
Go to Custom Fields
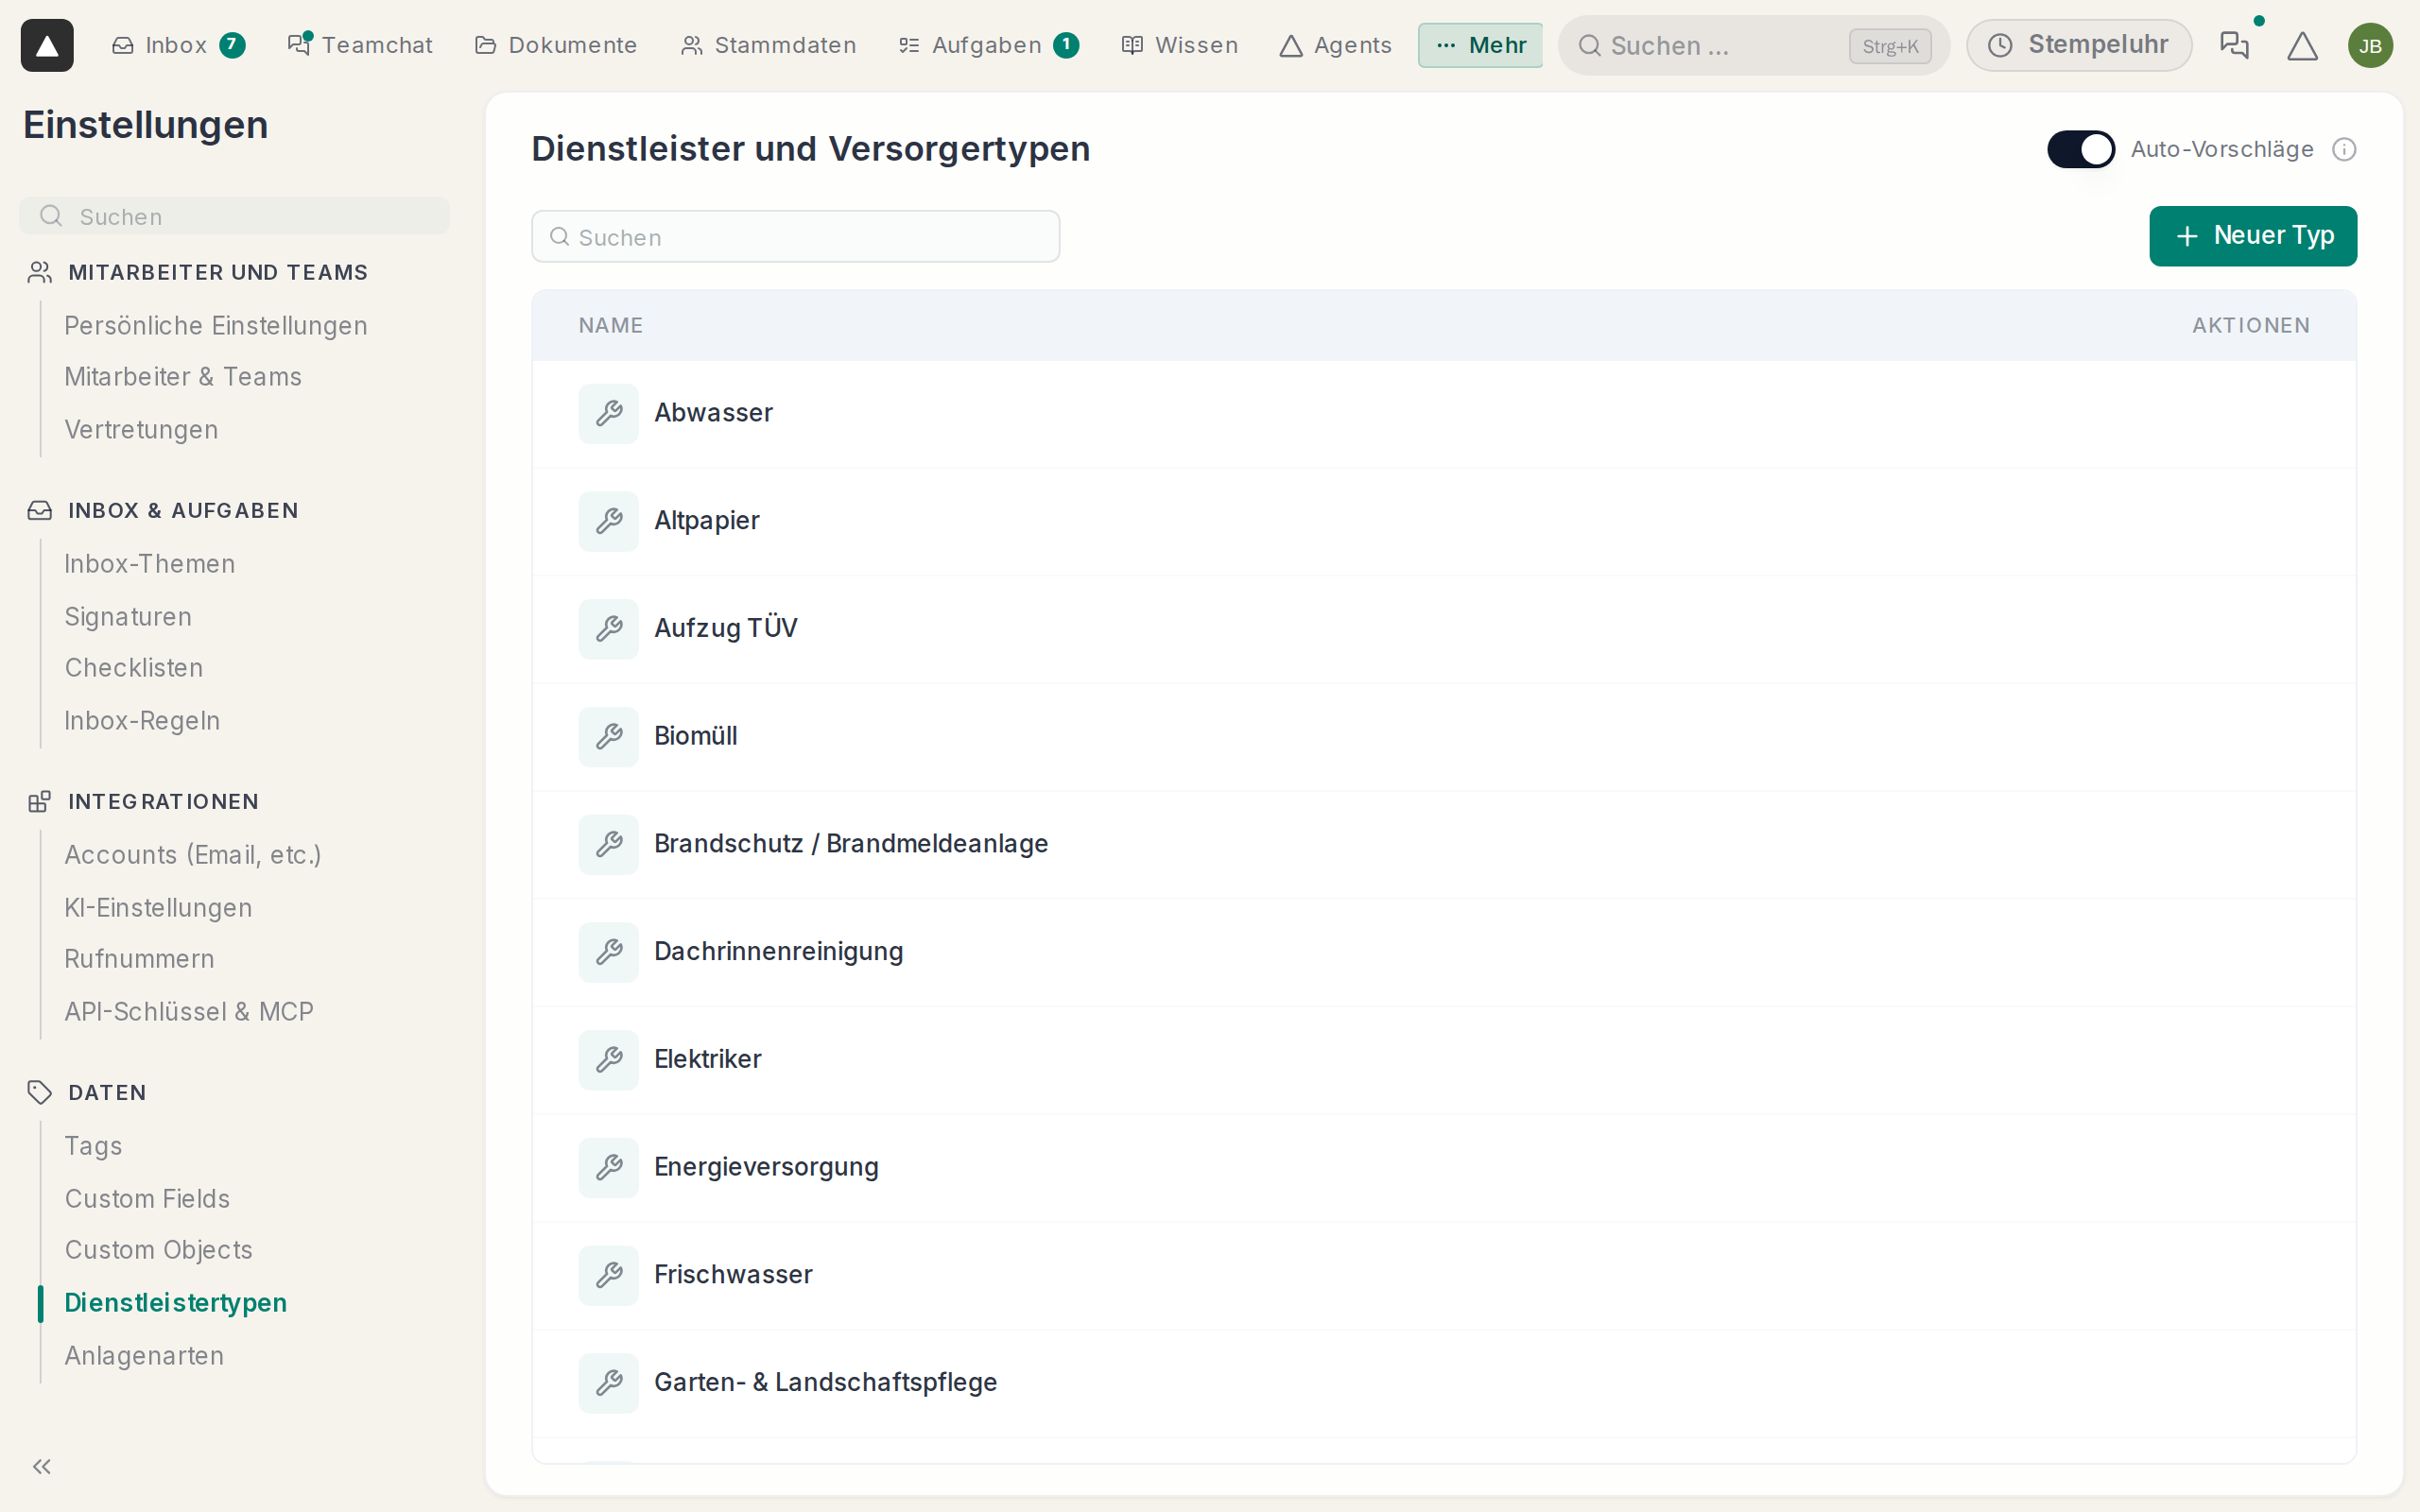pyautogui.click(x=147, y=1199)
